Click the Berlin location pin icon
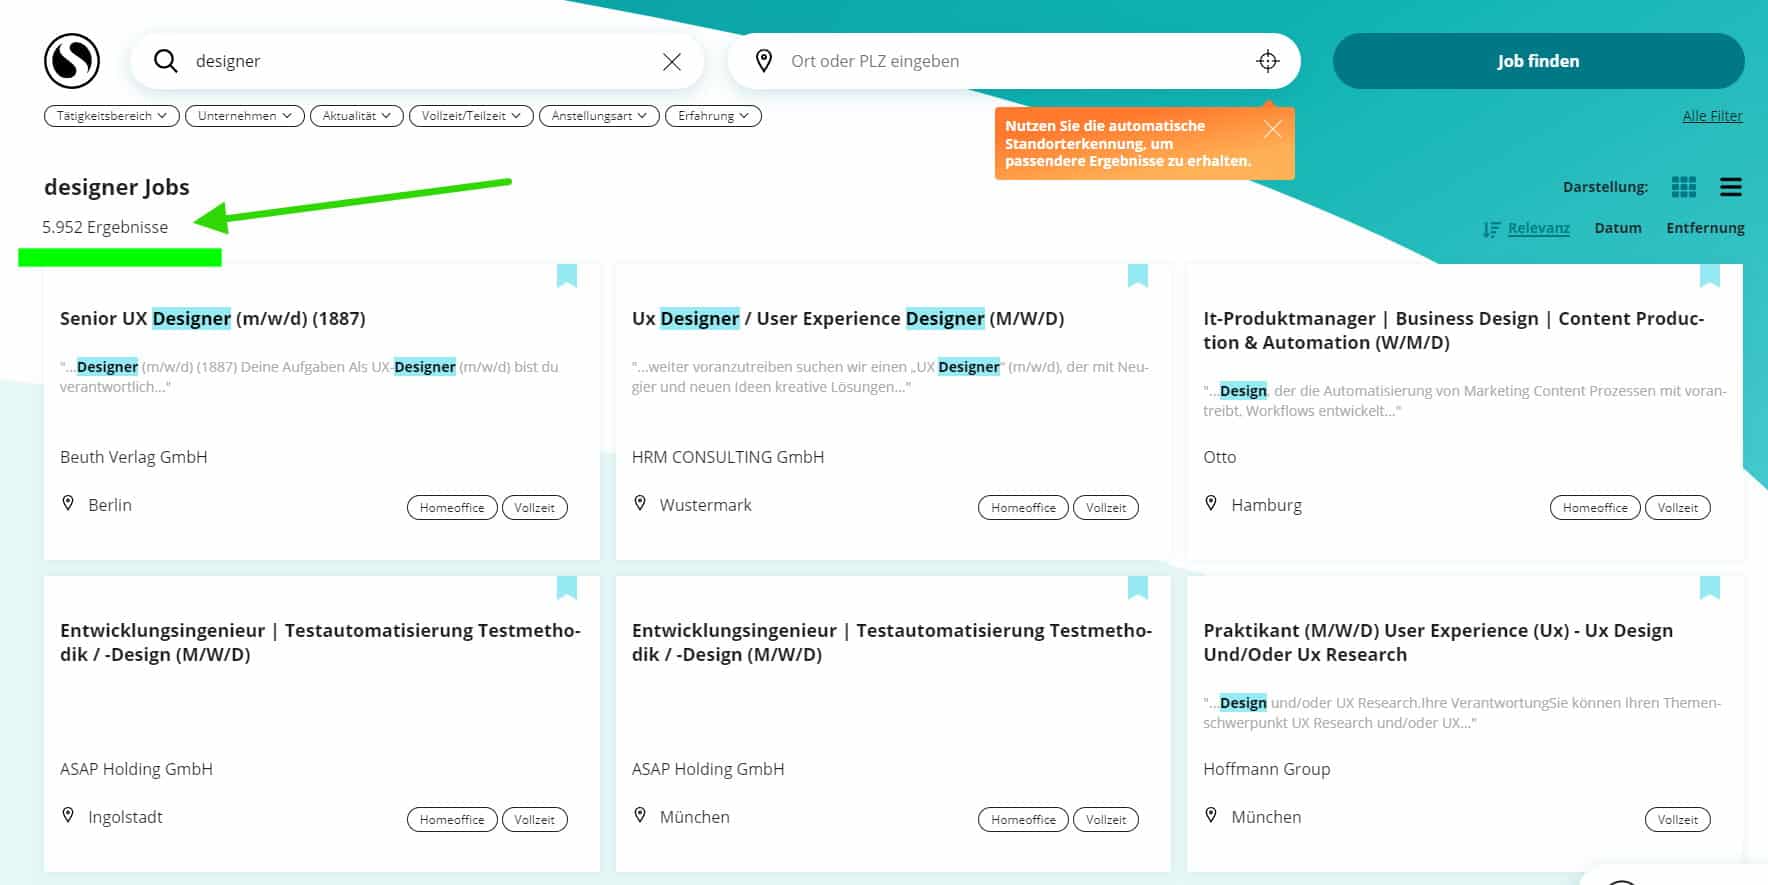This screenshot has height=885, width=1768. pyautogui.click(x=68, y=503)
